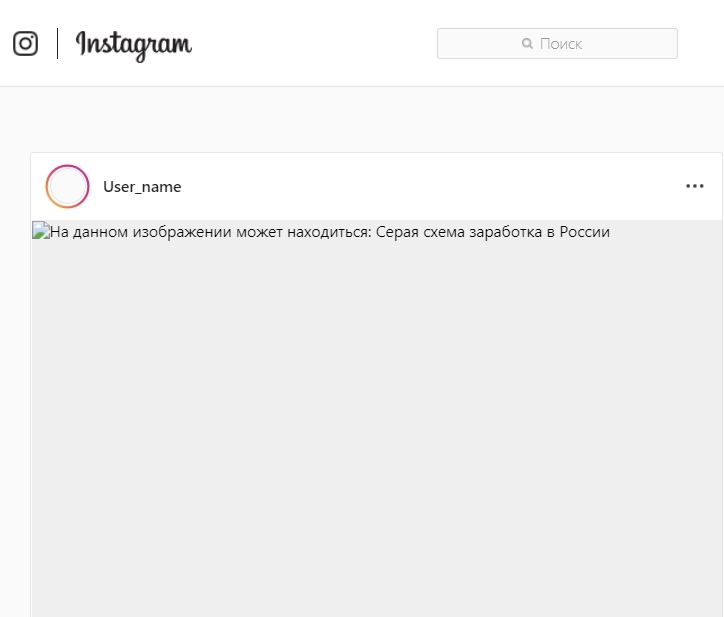The width and height of the screenshot is (724, 617).
Task: Click empty space in the post header row
Action: [429, 186]
